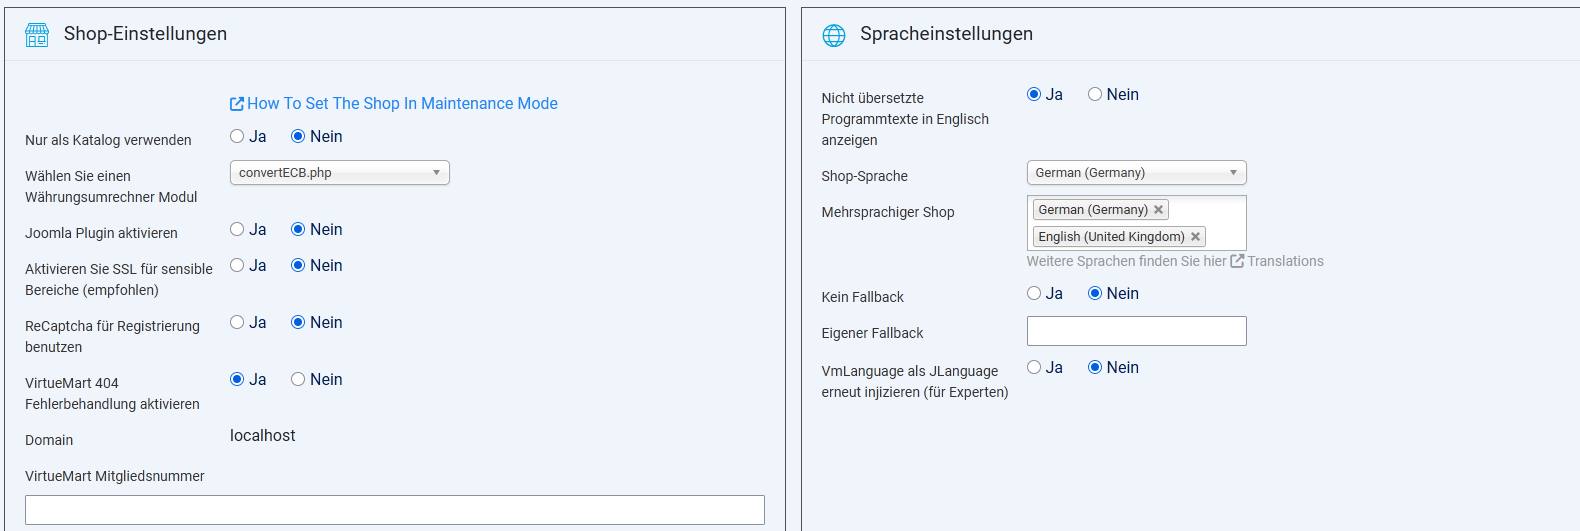The image size is (1580, 531).
Task: Select Ja for Nur als Katalog verwenden
Action: [237, 137]
